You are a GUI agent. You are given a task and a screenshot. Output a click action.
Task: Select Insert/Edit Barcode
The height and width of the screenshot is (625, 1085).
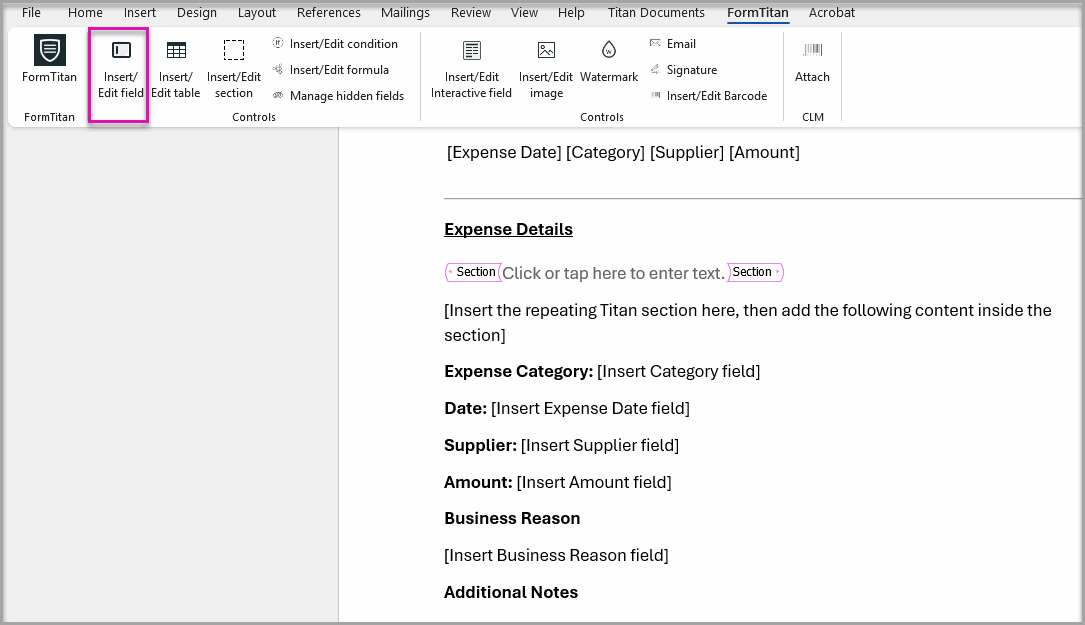(709, 96)
